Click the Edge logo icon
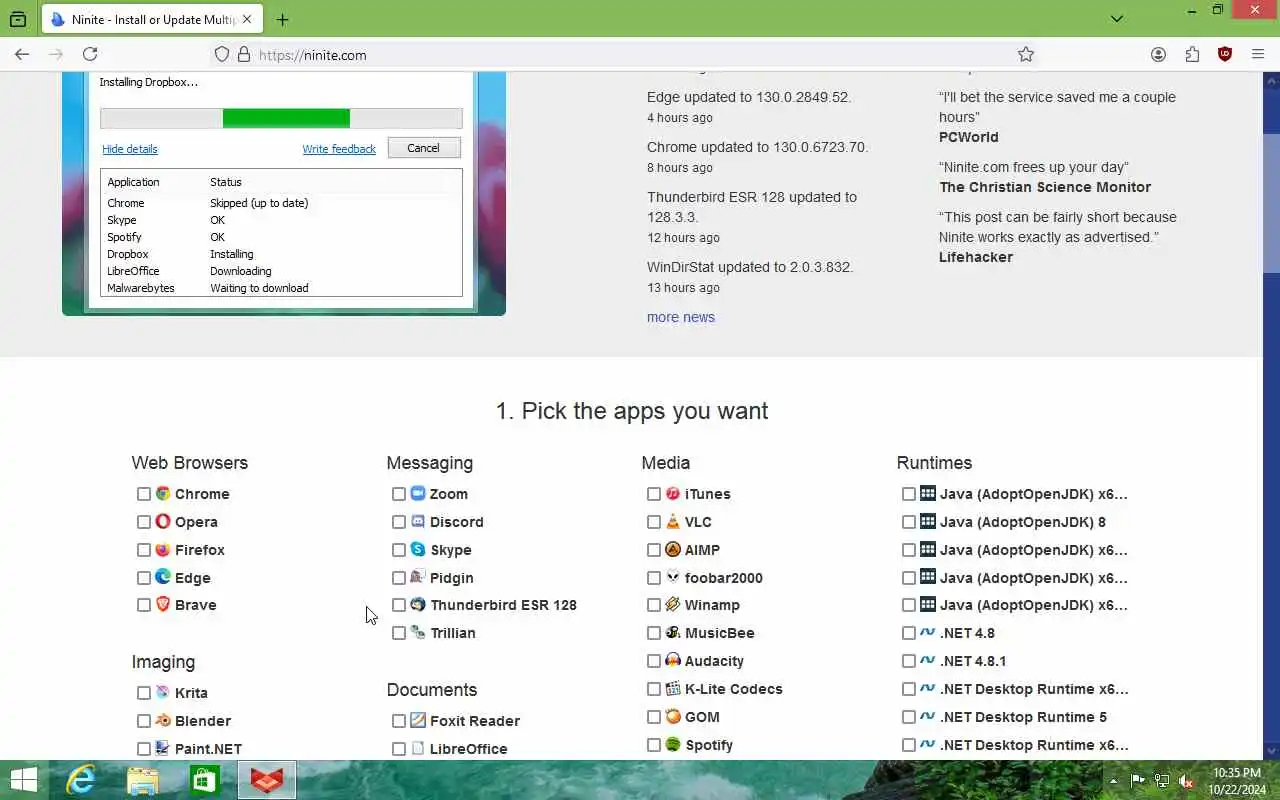This screenshot has height=800, width=1280. pos(163,578)
